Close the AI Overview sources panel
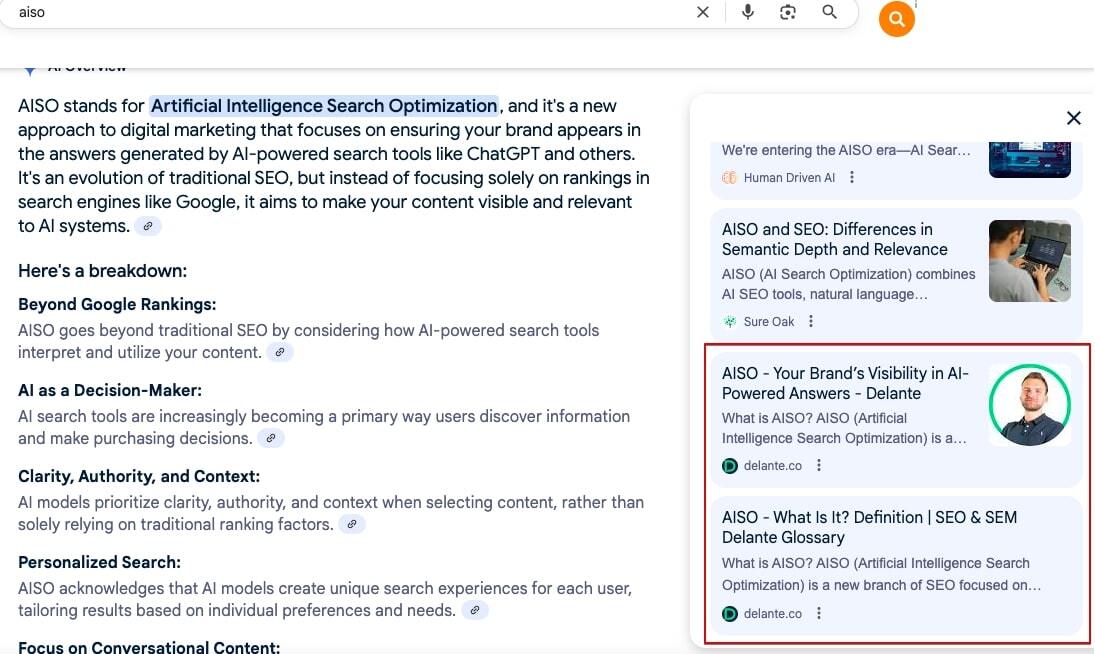The width and height of the screenshot is (1095, 654). pyautogui.click(x=1073, y=117)
